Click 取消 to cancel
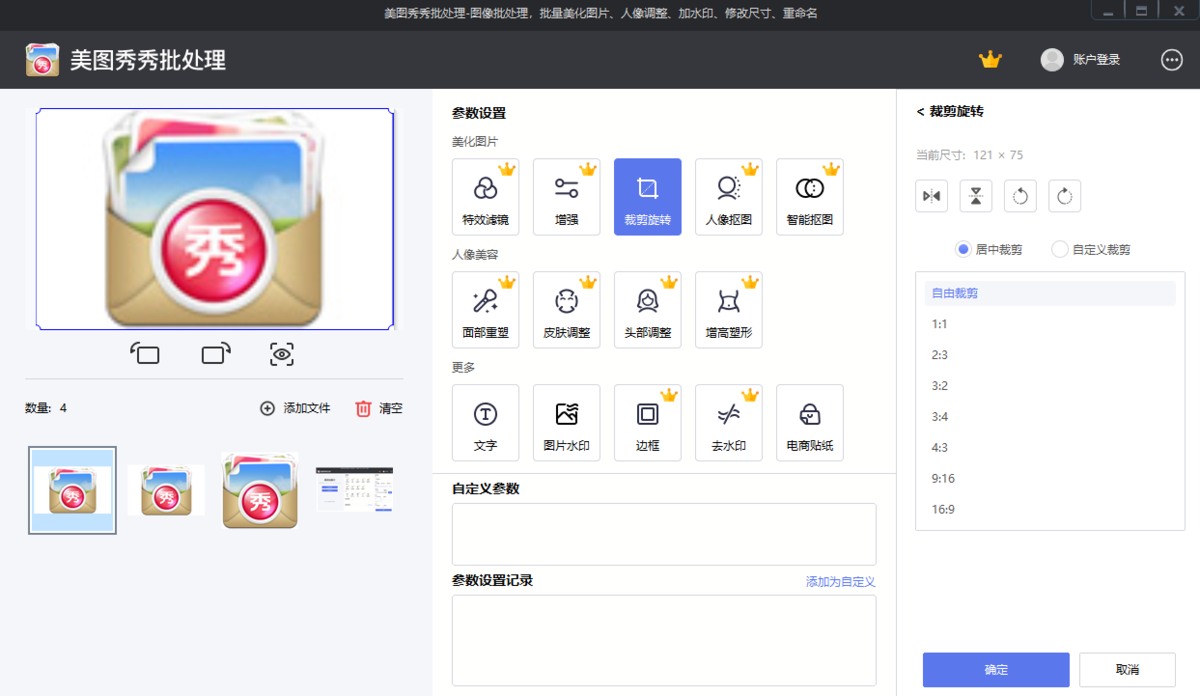This screenshot has height=696, width=1200. point(1127,670)
